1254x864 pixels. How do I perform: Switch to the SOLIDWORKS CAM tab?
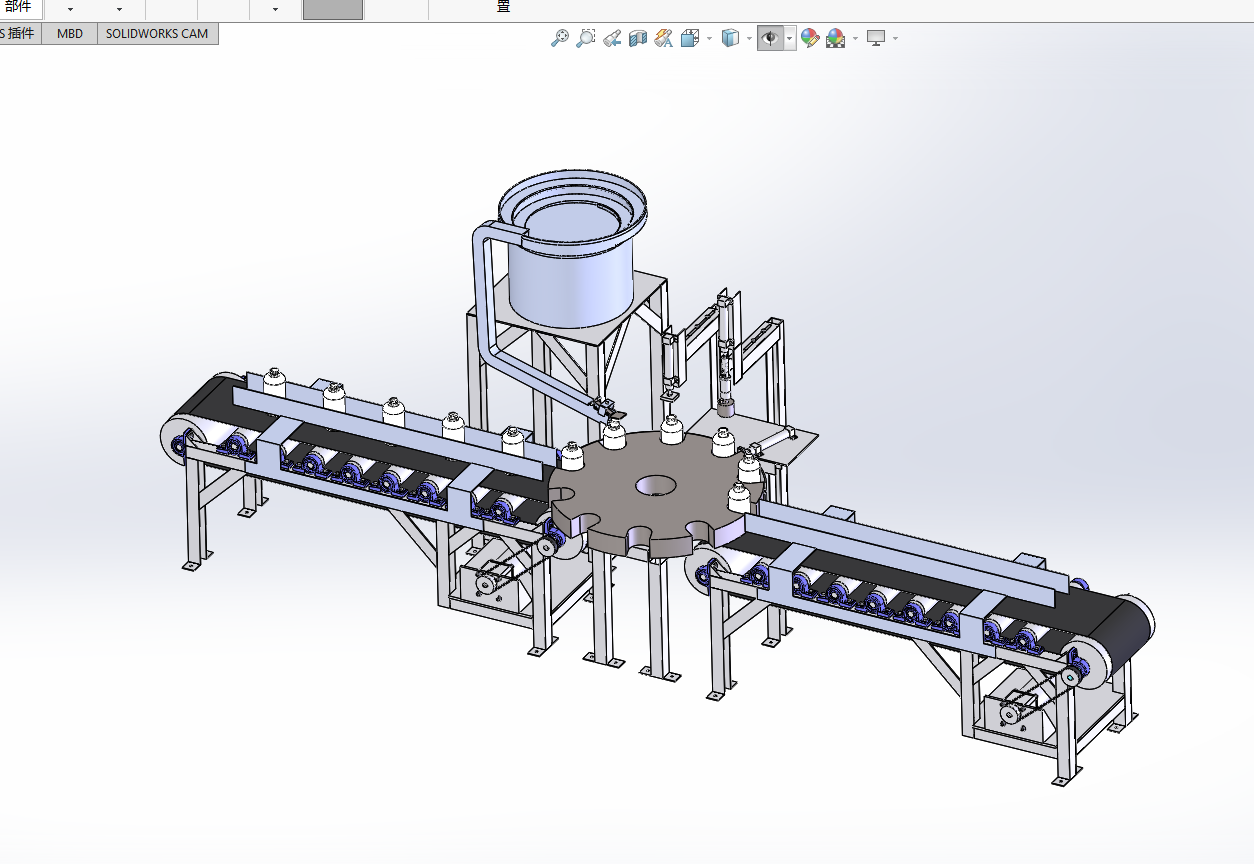coord(158,33)
